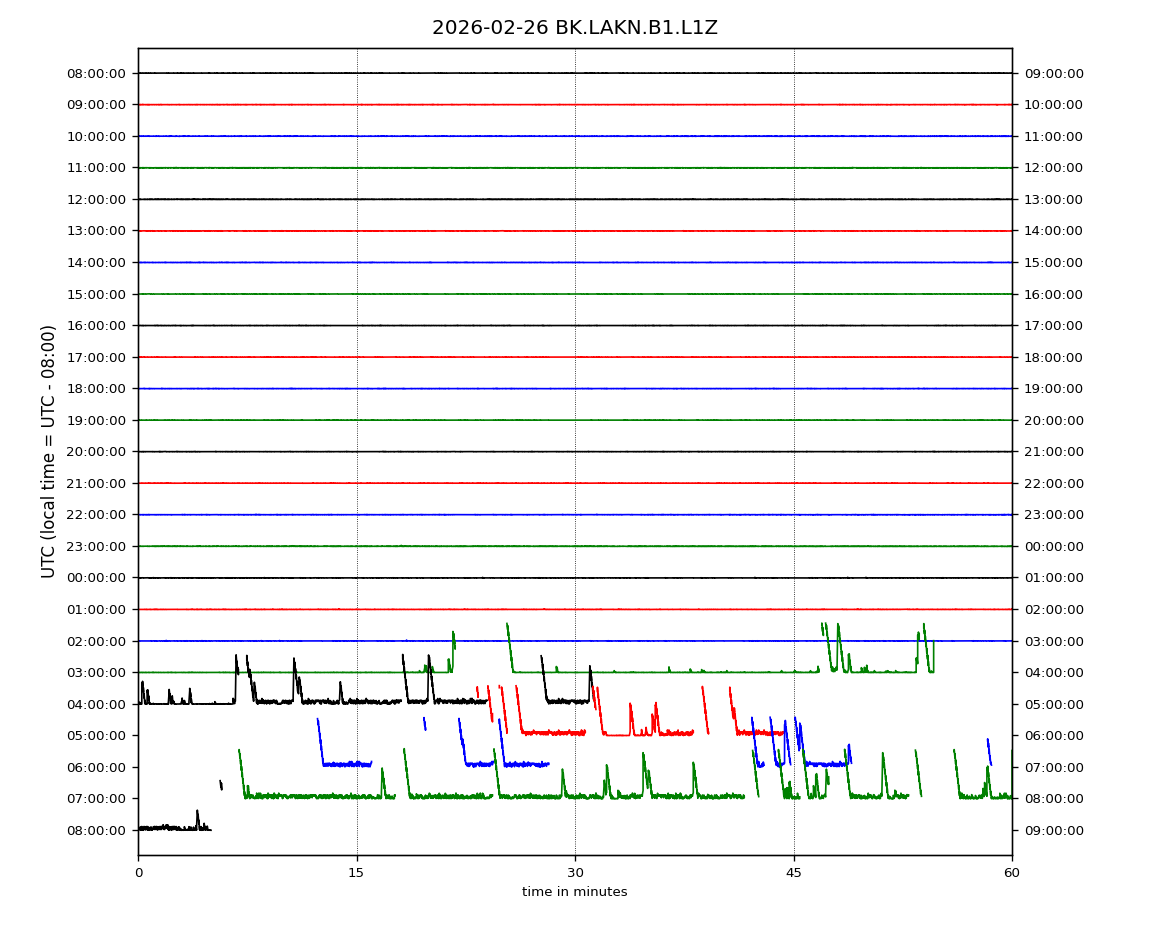Click the 03:00:00 label on left axis
The width and height of the screenshot is (1150, 950).
point(97,672)
